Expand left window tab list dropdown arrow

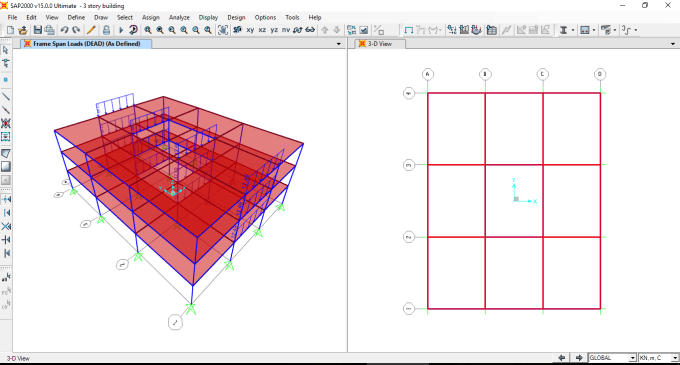tap(339, 44)
